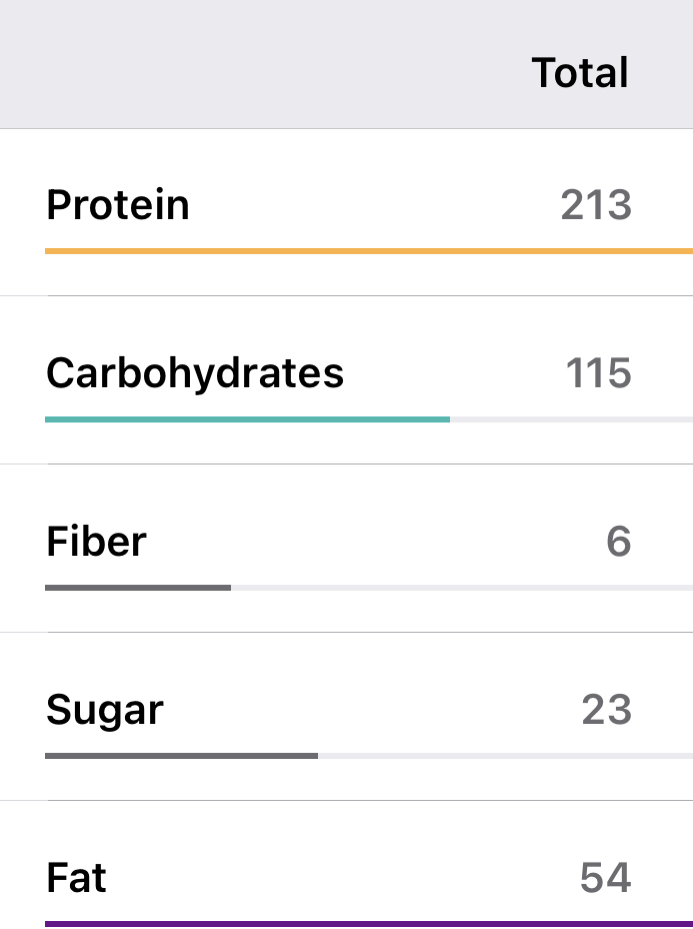The height and width of the screenshot is (929, 693).
Task: Click the Protein total value 213
Action: click(x=596, y=205)
